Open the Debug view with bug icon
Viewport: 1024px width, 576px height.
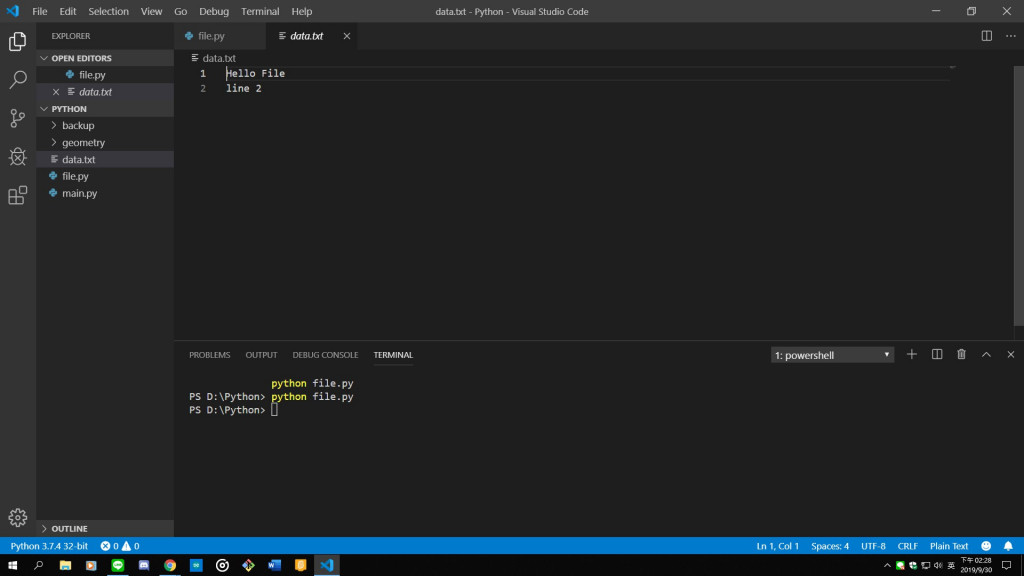point(18,157)
